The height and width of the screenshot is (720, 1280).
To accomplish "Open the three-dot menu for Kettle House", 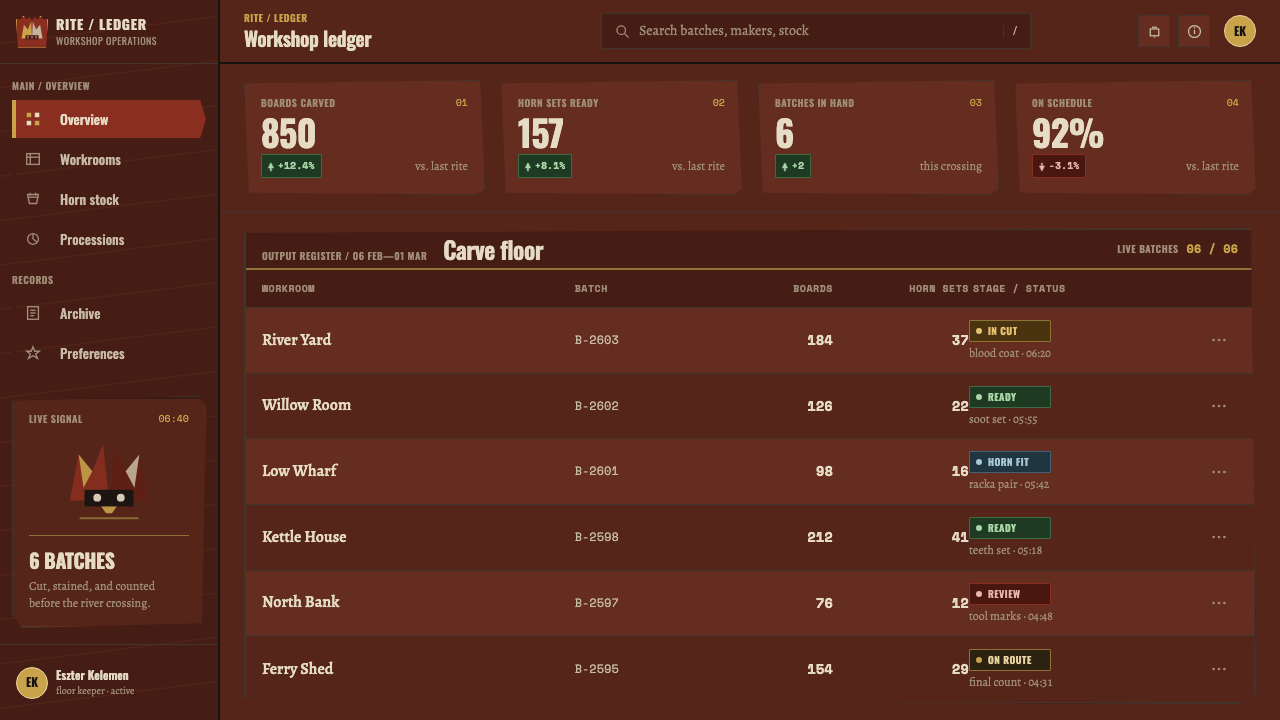I will pos(1219,537).
